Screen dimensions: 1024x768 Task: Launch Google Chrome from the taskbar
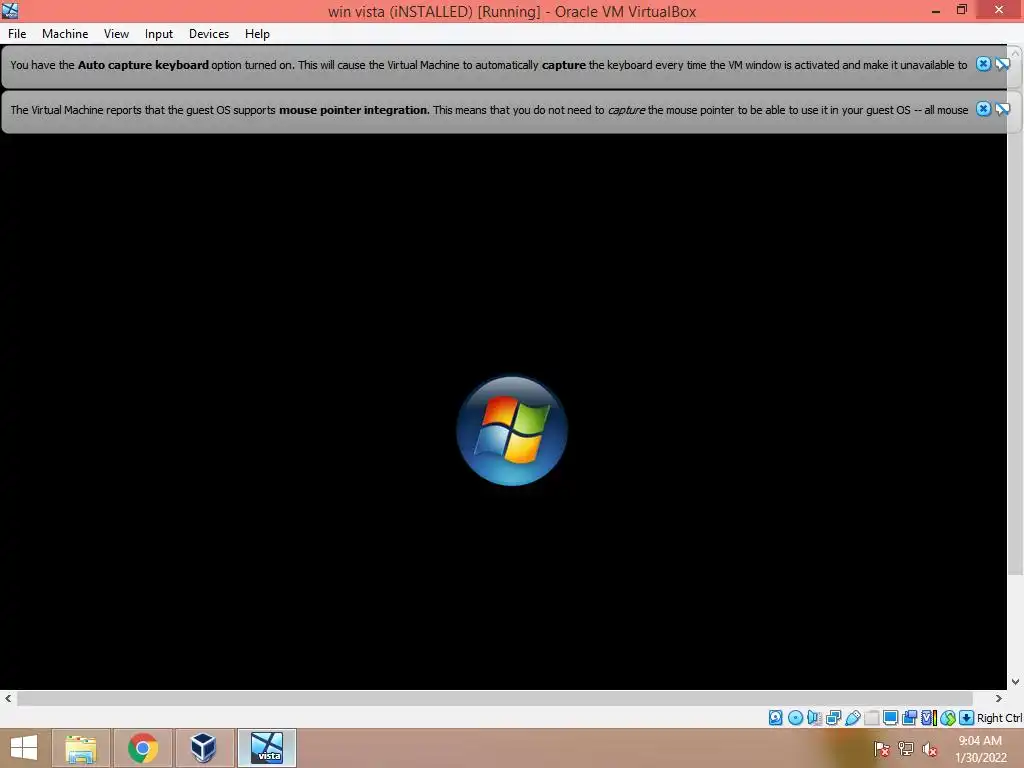pyautogui.click(x=142, y=748)
